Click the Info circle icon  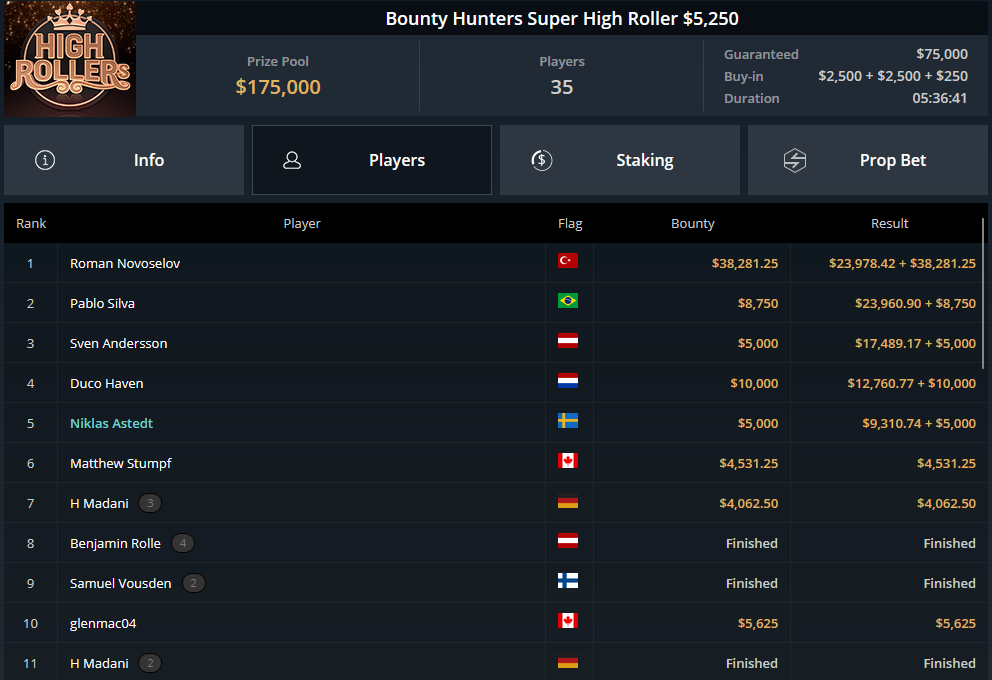(x=45, y=160)
